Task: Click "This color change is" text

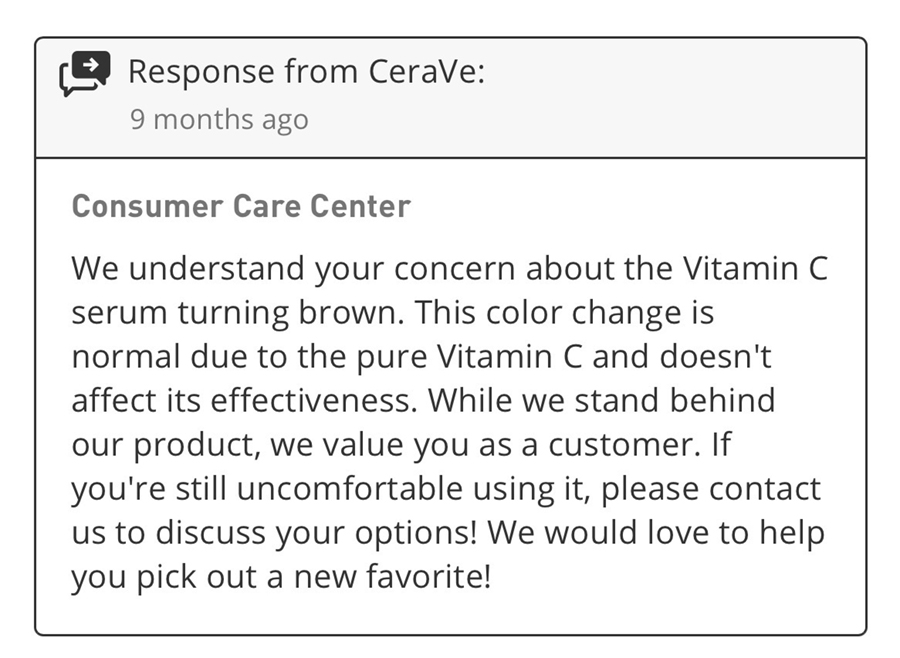Action: click(x=564, y=313)
